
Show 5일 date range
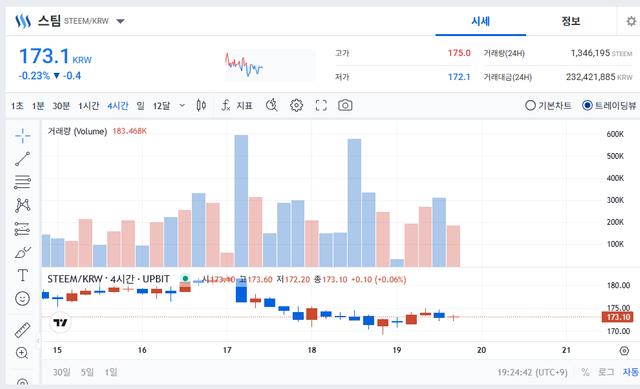coord(87,372)
